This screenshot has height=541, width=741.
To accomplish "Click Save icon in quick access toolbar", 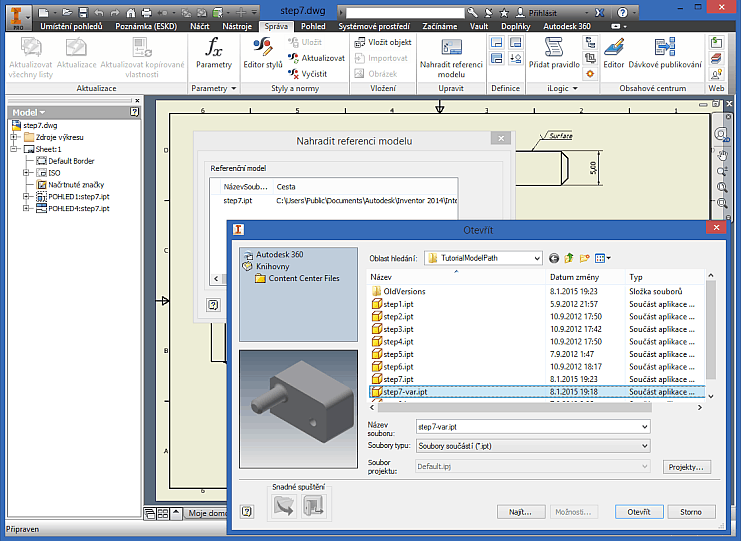I will click(x=84, y=13).
